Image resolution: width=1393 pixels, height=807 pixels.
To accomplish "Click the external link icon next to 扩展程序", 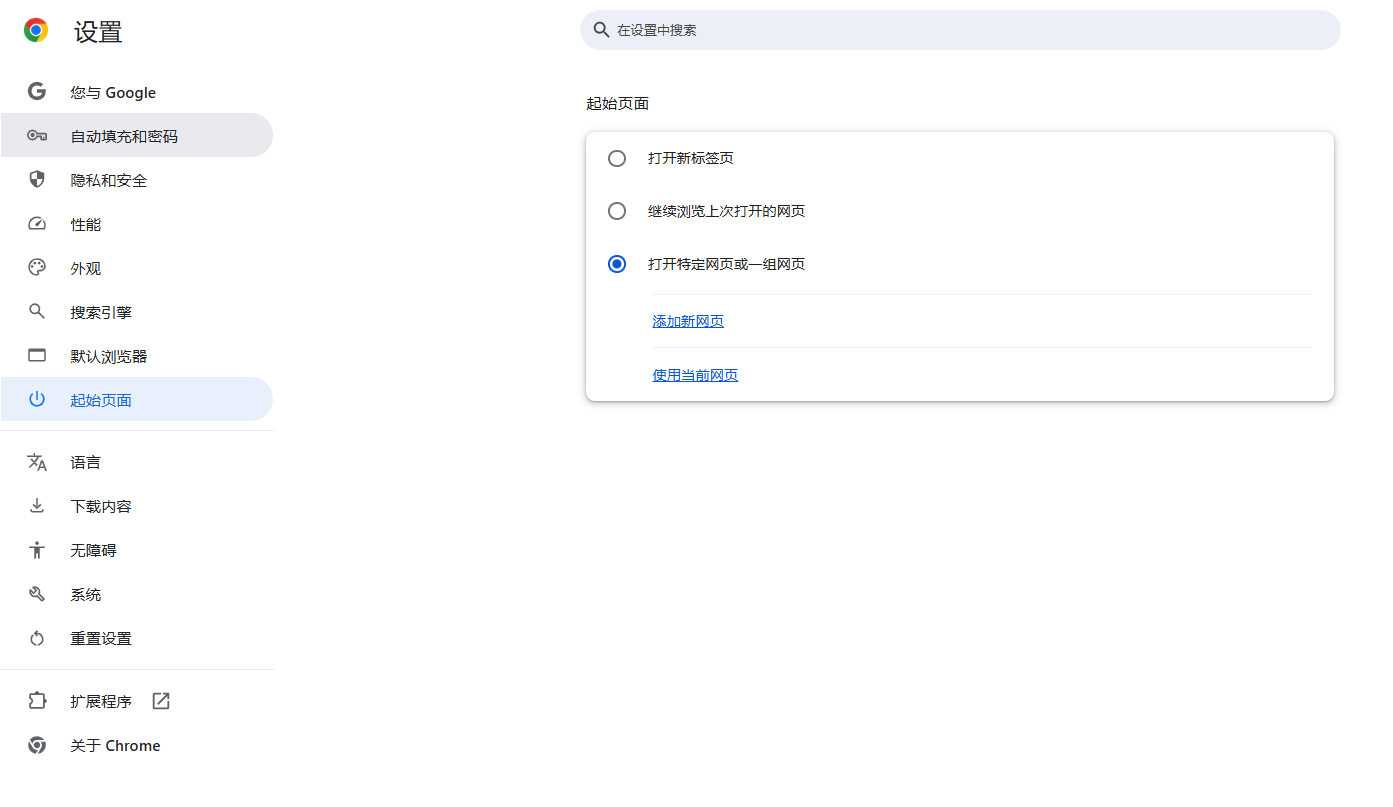I will (161, 701).
